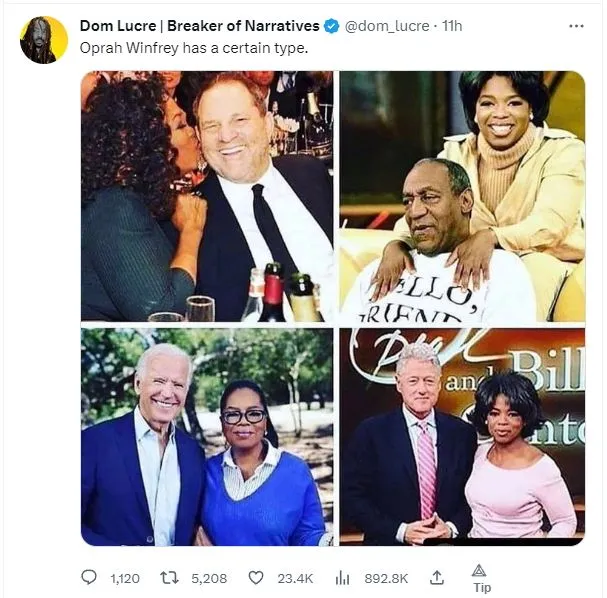Click the 23.4K likes count
This screenshot has height=598, width=607.
(x=295, y=578)
